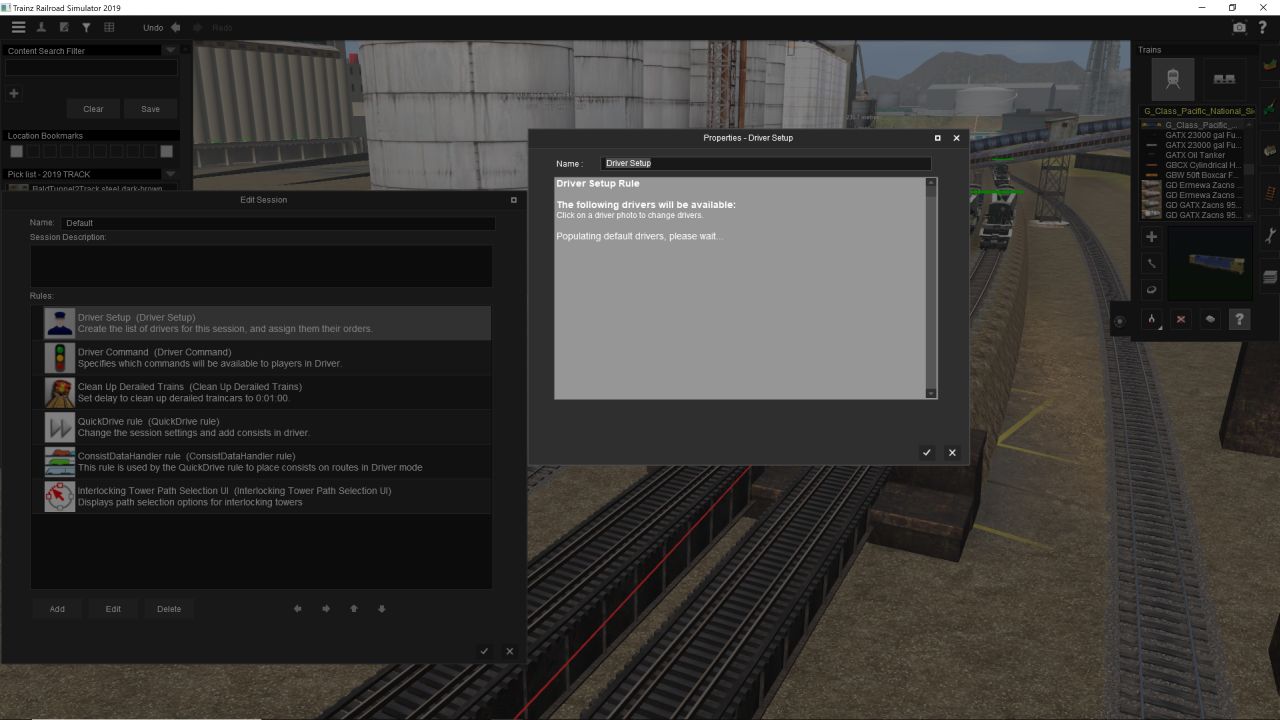Select the QuickDrive rule row
The height and width of the screenshot is (720, 1280).
pyautogui.click(x=261, y=427)
